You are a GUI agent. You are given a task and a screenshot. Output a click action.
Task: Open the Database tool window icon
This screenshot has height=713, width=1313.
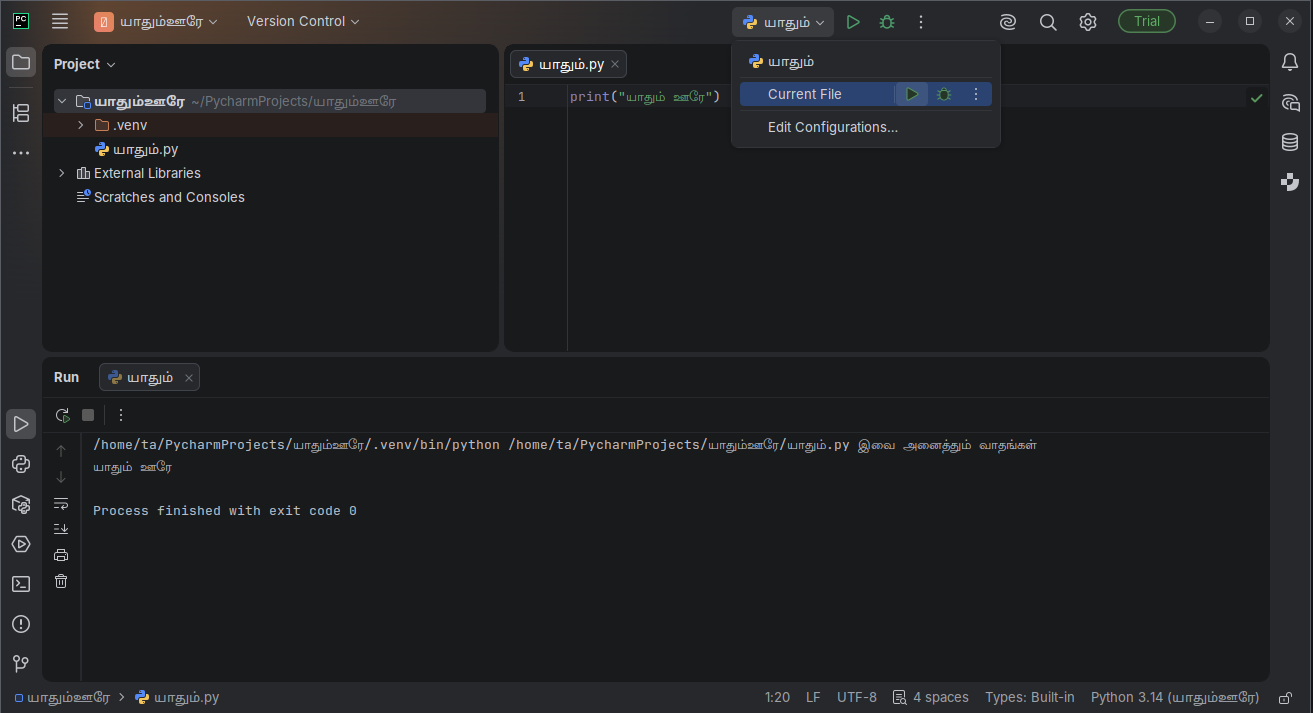[1290, 142]
